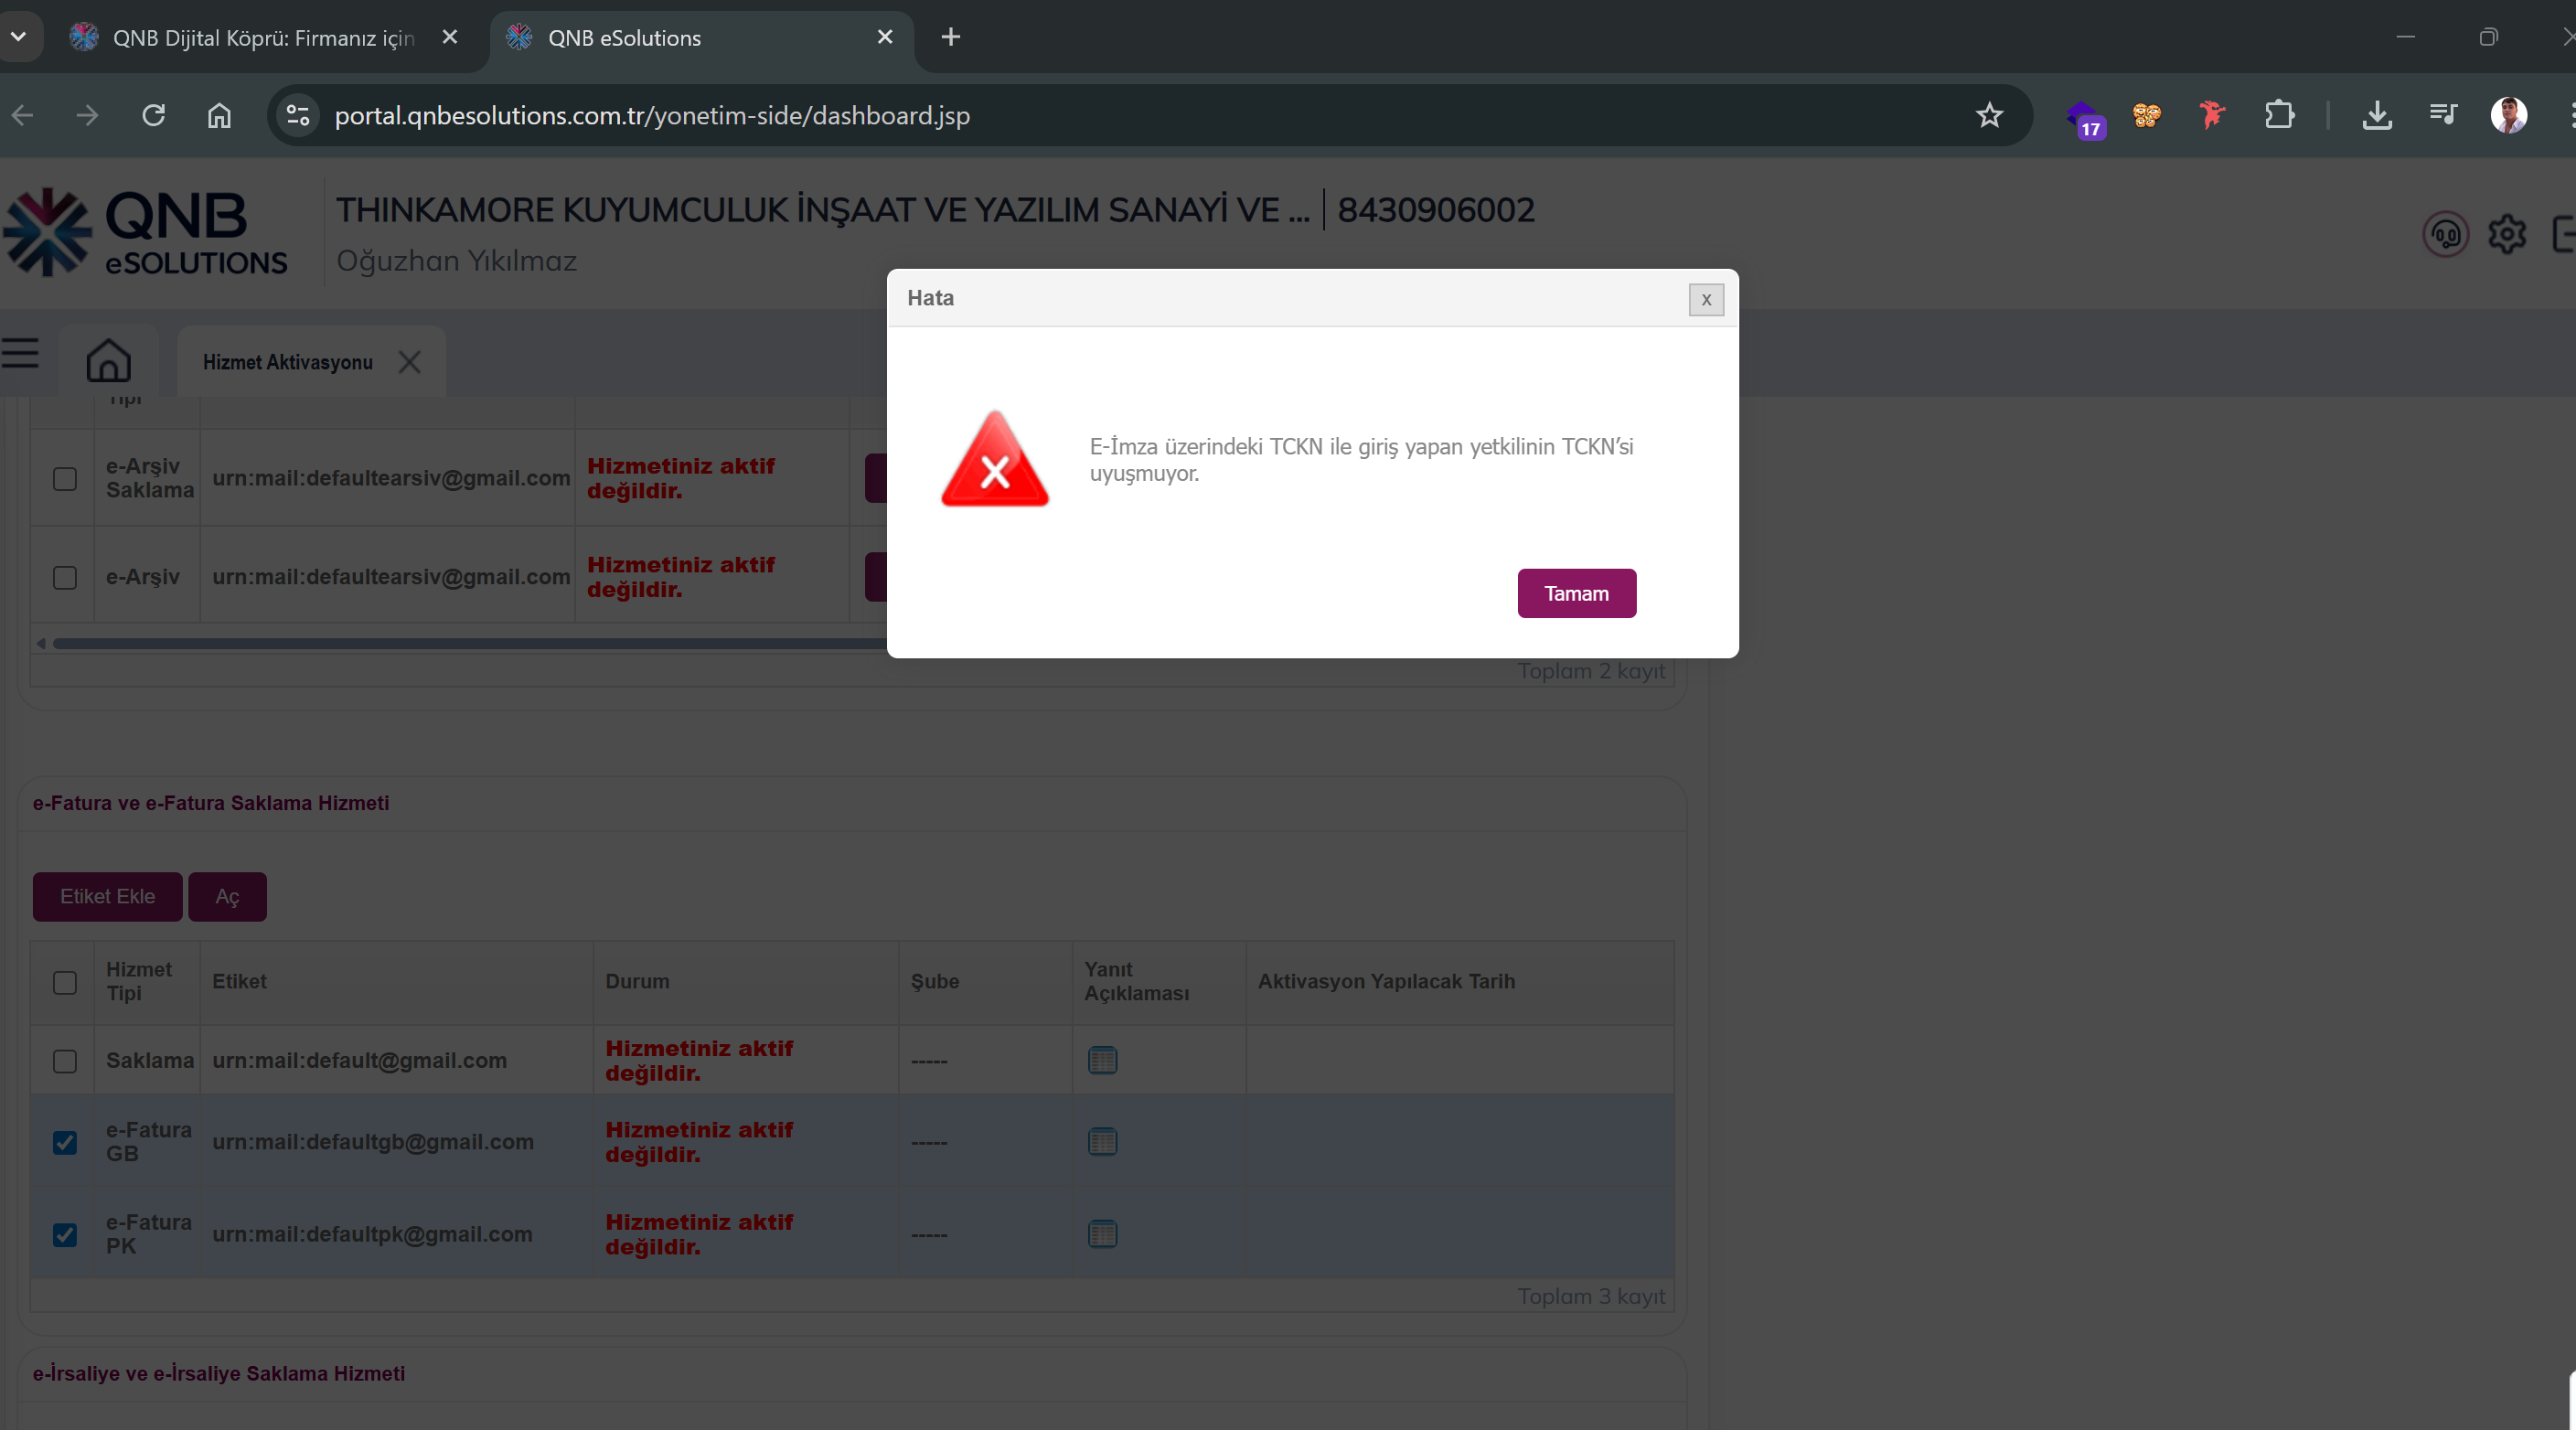Click the e-İrsaliye ve e-İrsaliye Saklama Hizmeti heading
Viewport: 2576px width, 1430px height.
pos(219,1373)
